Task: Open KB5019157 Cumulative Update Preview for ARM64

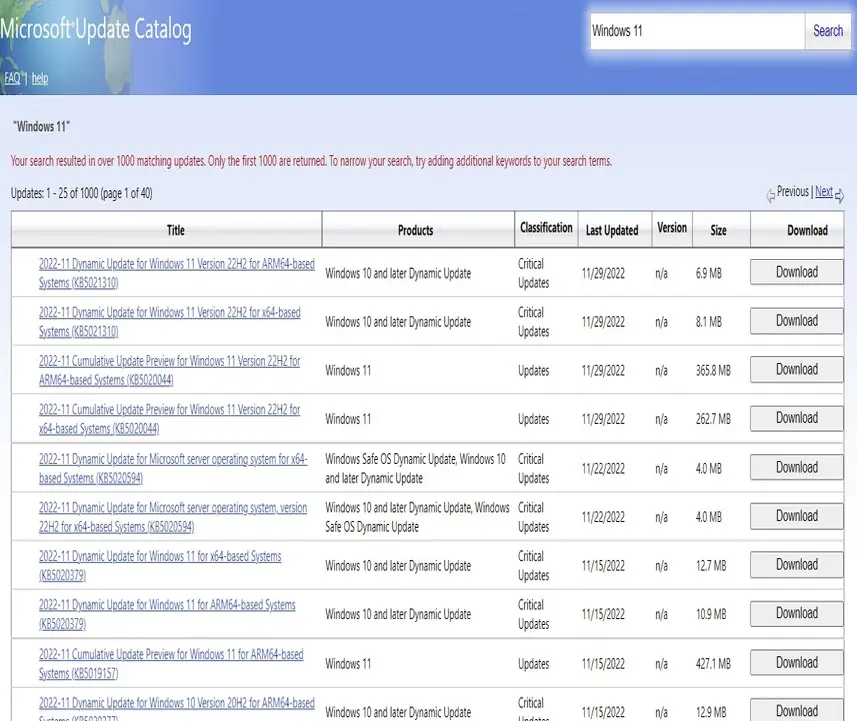Action: pyautogui.click(x=171, y=664)
